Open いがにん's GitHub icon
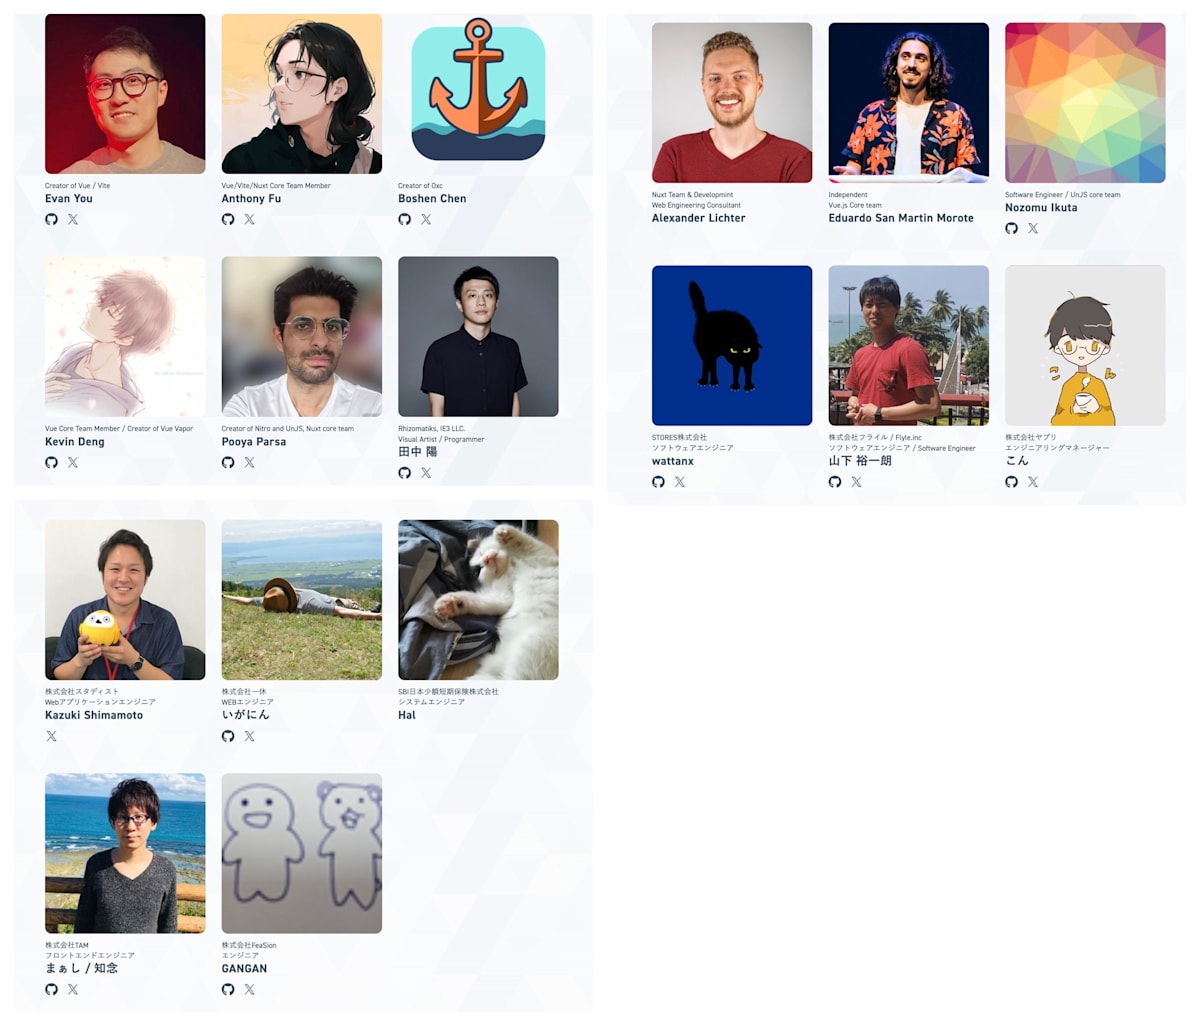Screen dimensions: 1200x1026 pyautogui.click(x=228, y=736)
